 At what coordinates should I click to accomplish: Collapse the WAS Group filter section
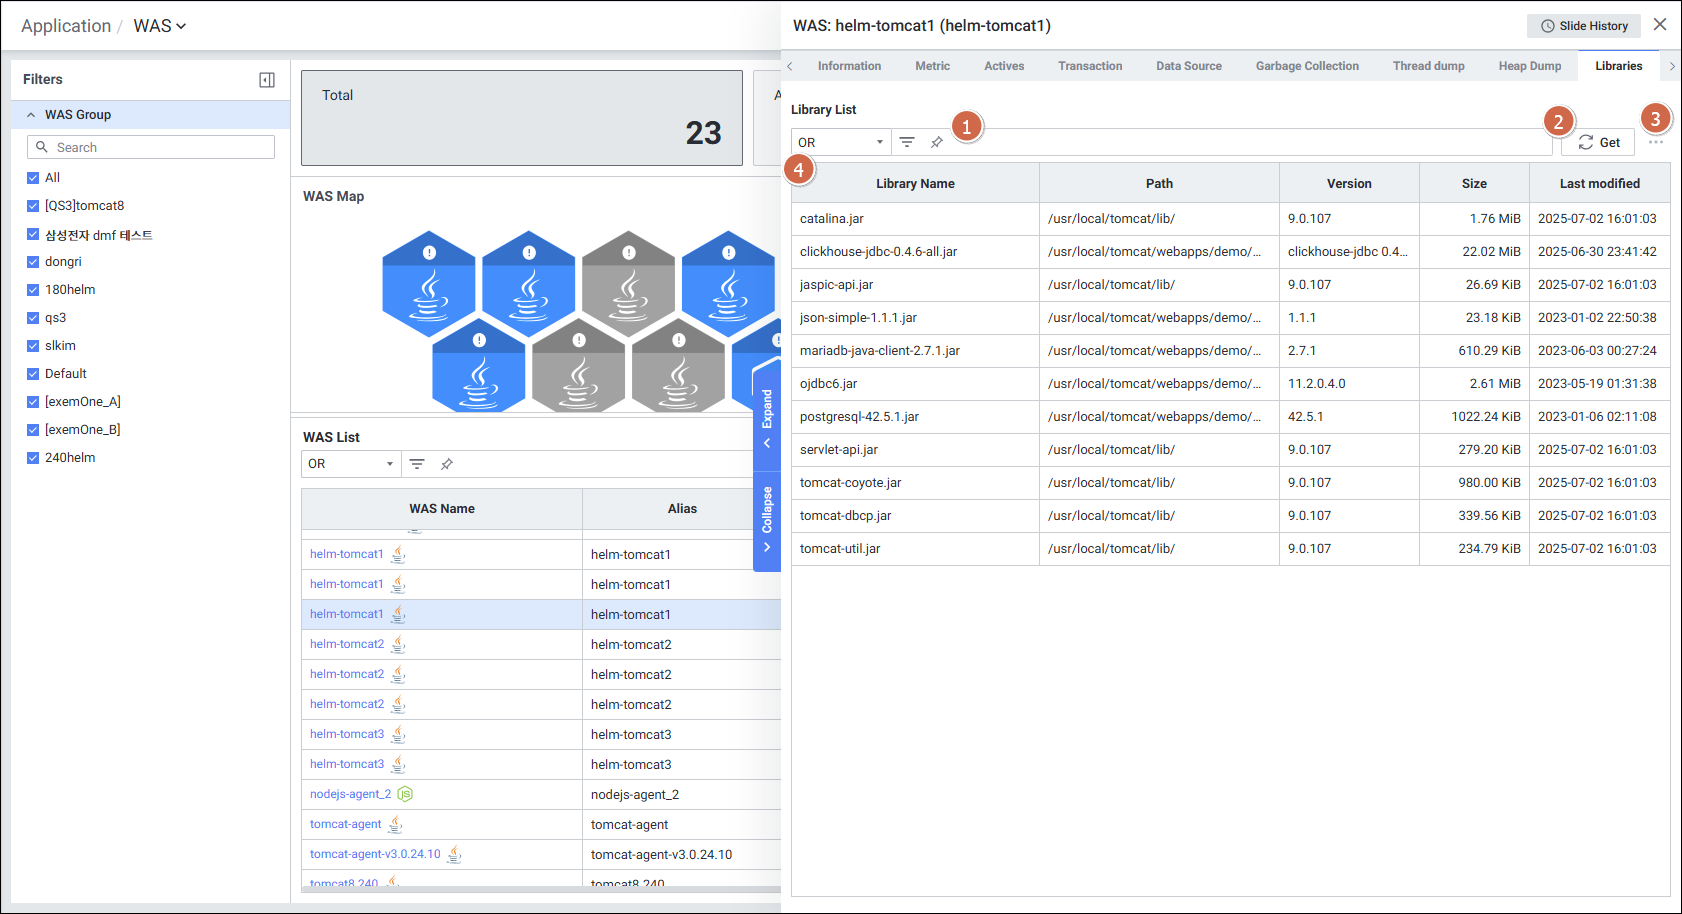(31, 115)
